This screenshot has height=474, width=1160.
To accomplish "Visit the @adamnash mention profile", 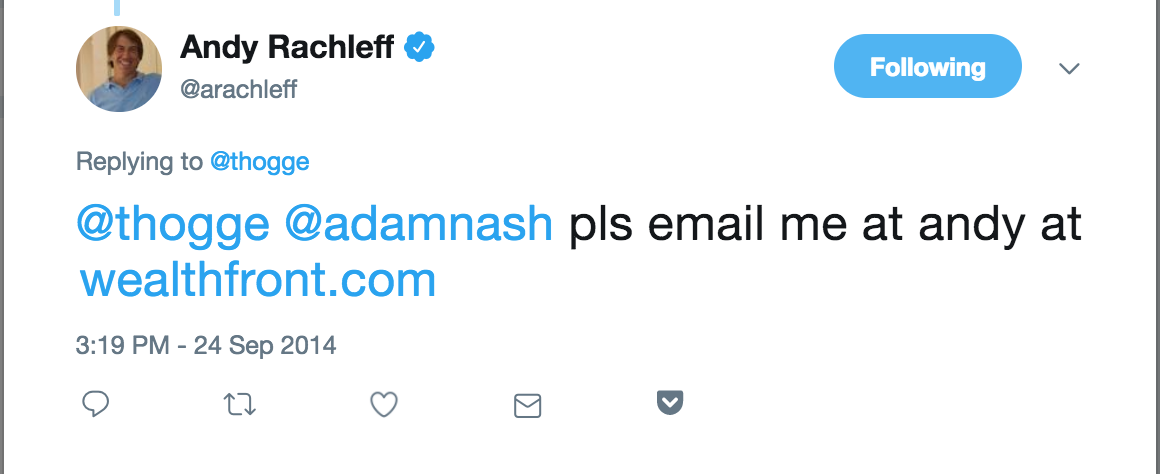I will click(x=419, y=225).
